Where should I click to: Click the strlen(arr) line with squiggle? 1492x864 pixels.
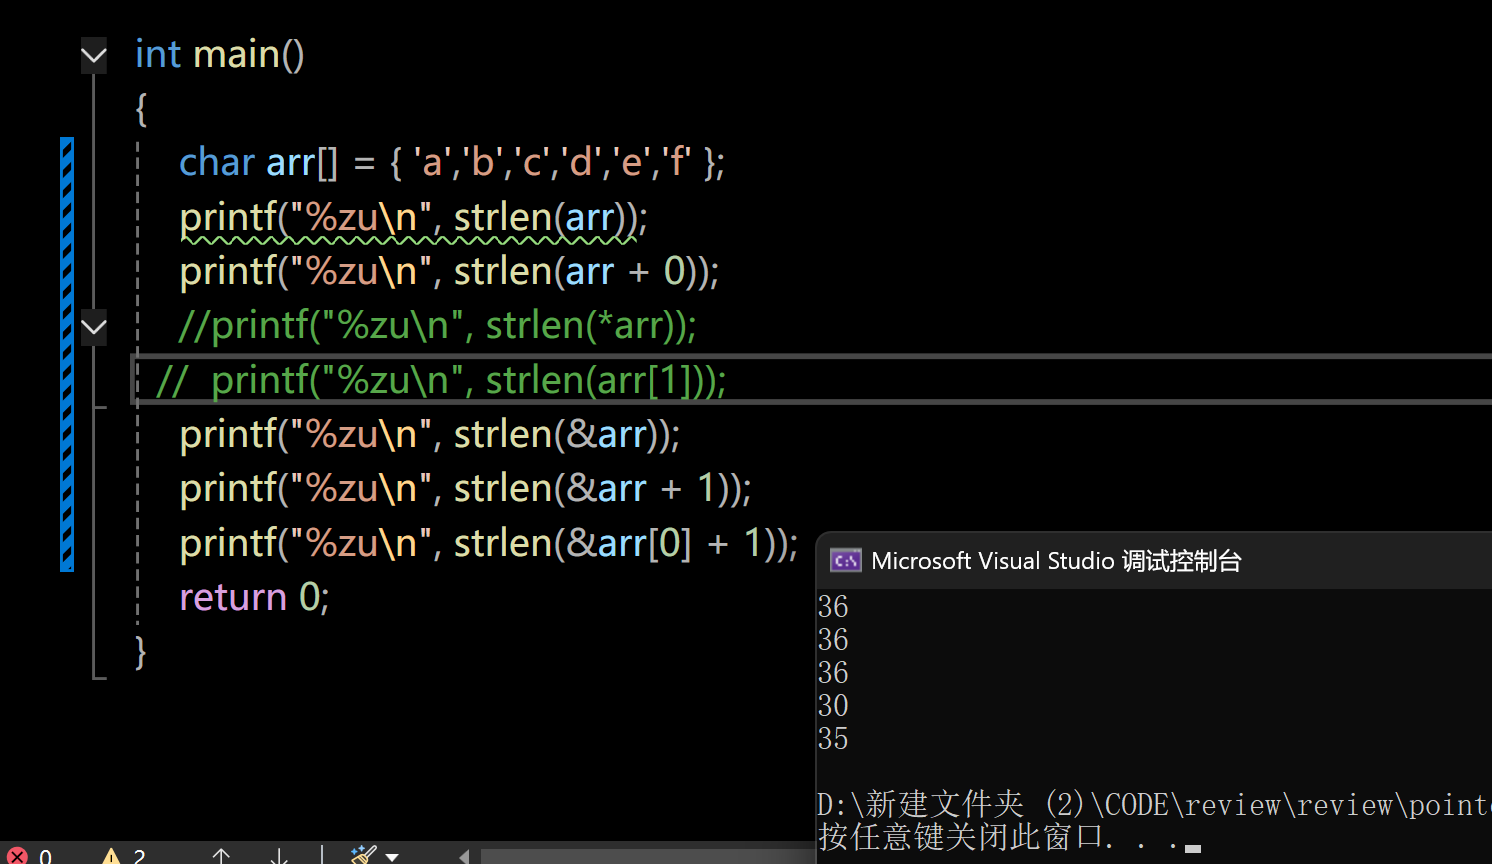(x=414, y=217)
